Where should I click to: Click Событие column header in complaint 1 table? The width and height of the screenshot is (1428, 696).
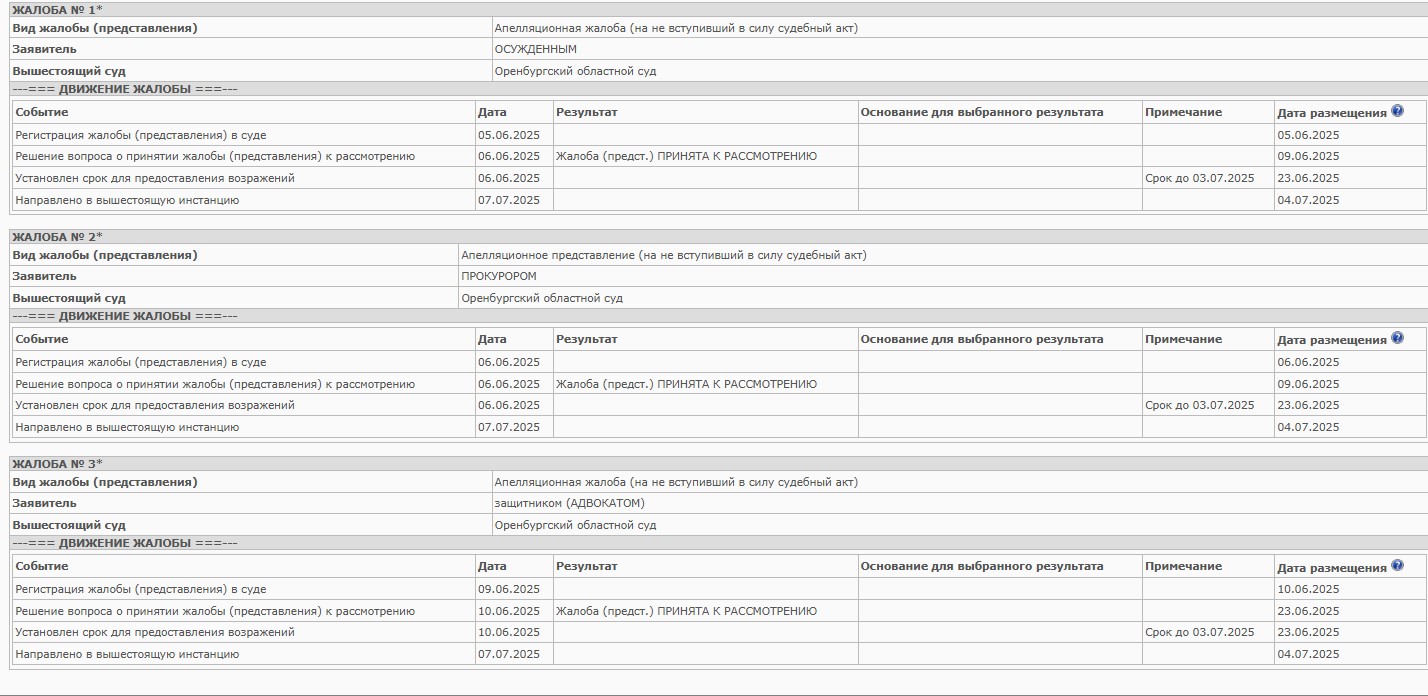[x=42, y=112]
